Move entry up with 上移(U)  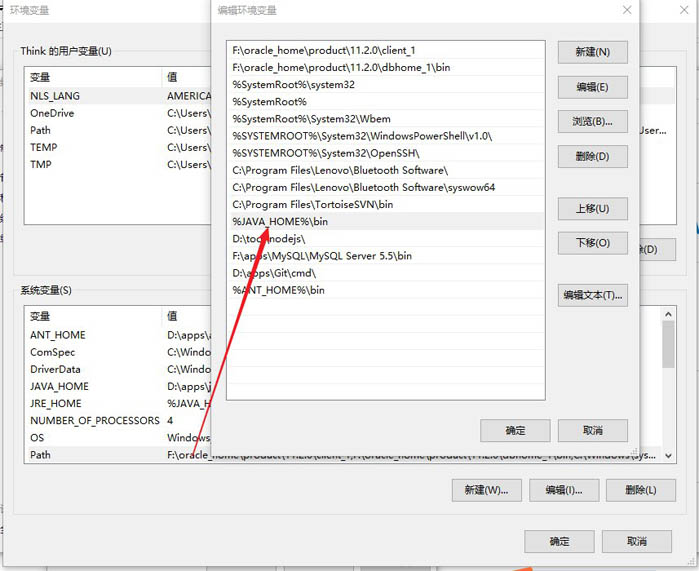tap(592, 209)
